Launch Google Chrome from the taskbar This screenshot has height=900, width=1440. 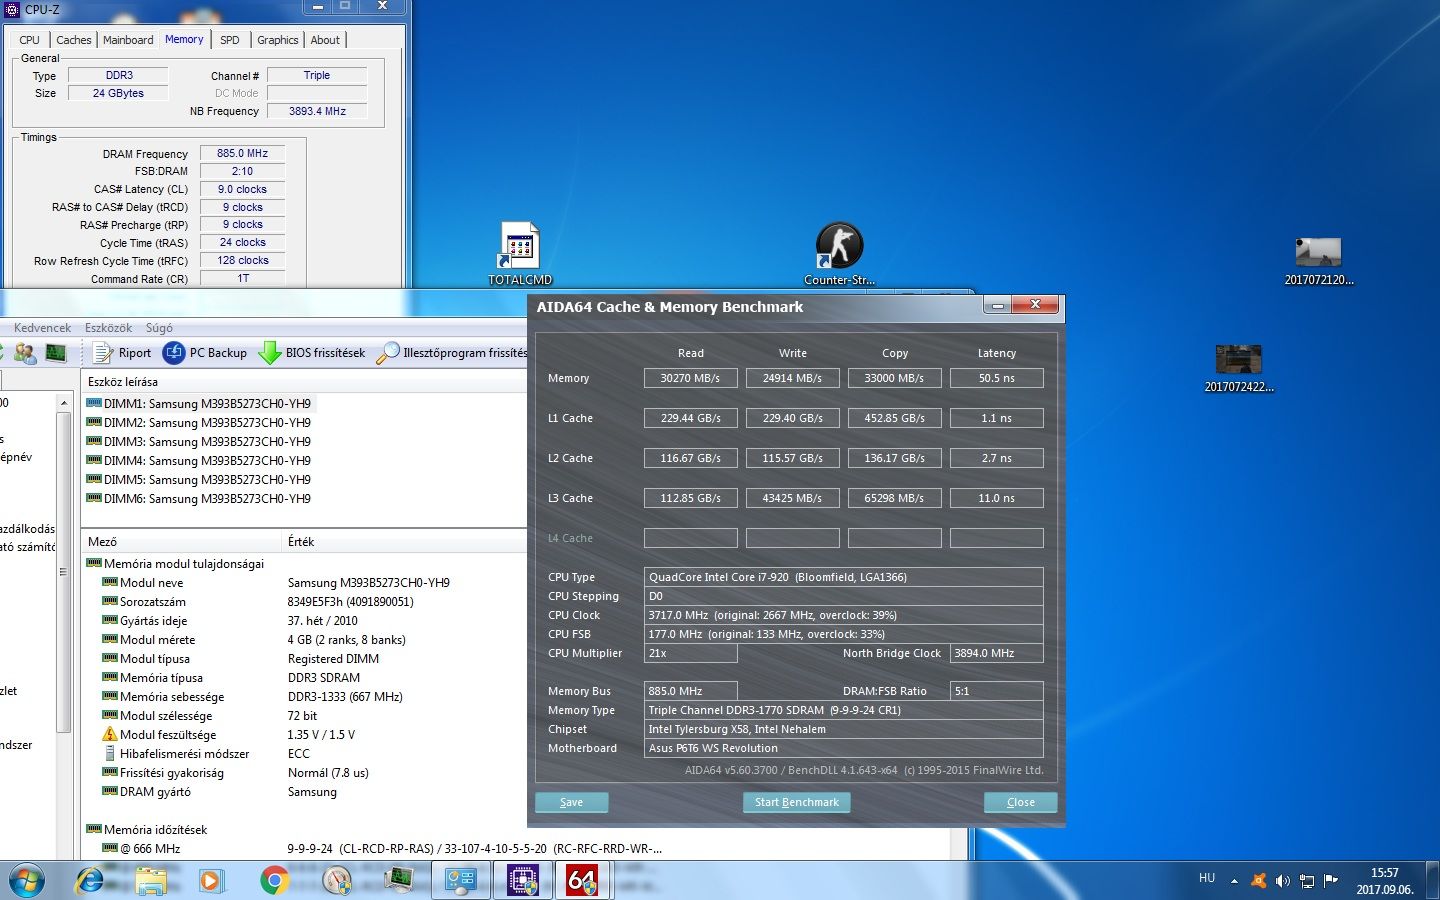[274, 881]
